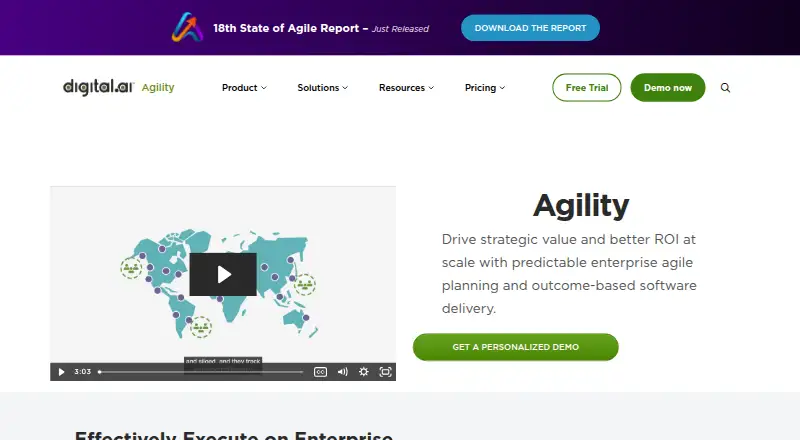Expand the Solutions chevron arrow
This screenshot has width=800, height=440.
345,88
